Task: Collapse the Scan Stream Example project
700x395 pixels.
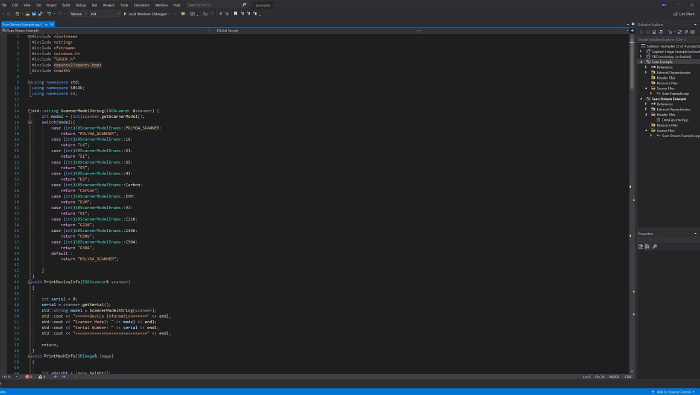Action: pyautogui.click(x=642, y=99)
